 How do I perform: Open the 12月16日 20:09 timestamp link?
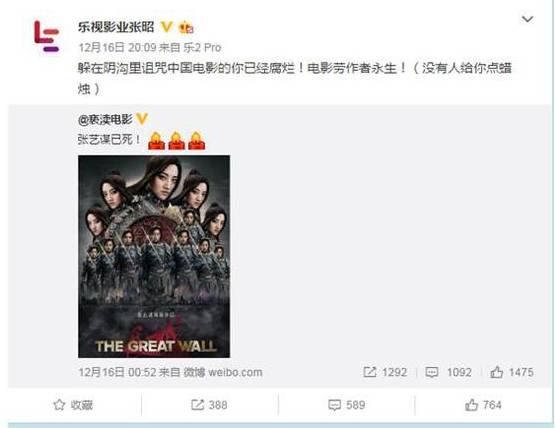tap(117, 47)
